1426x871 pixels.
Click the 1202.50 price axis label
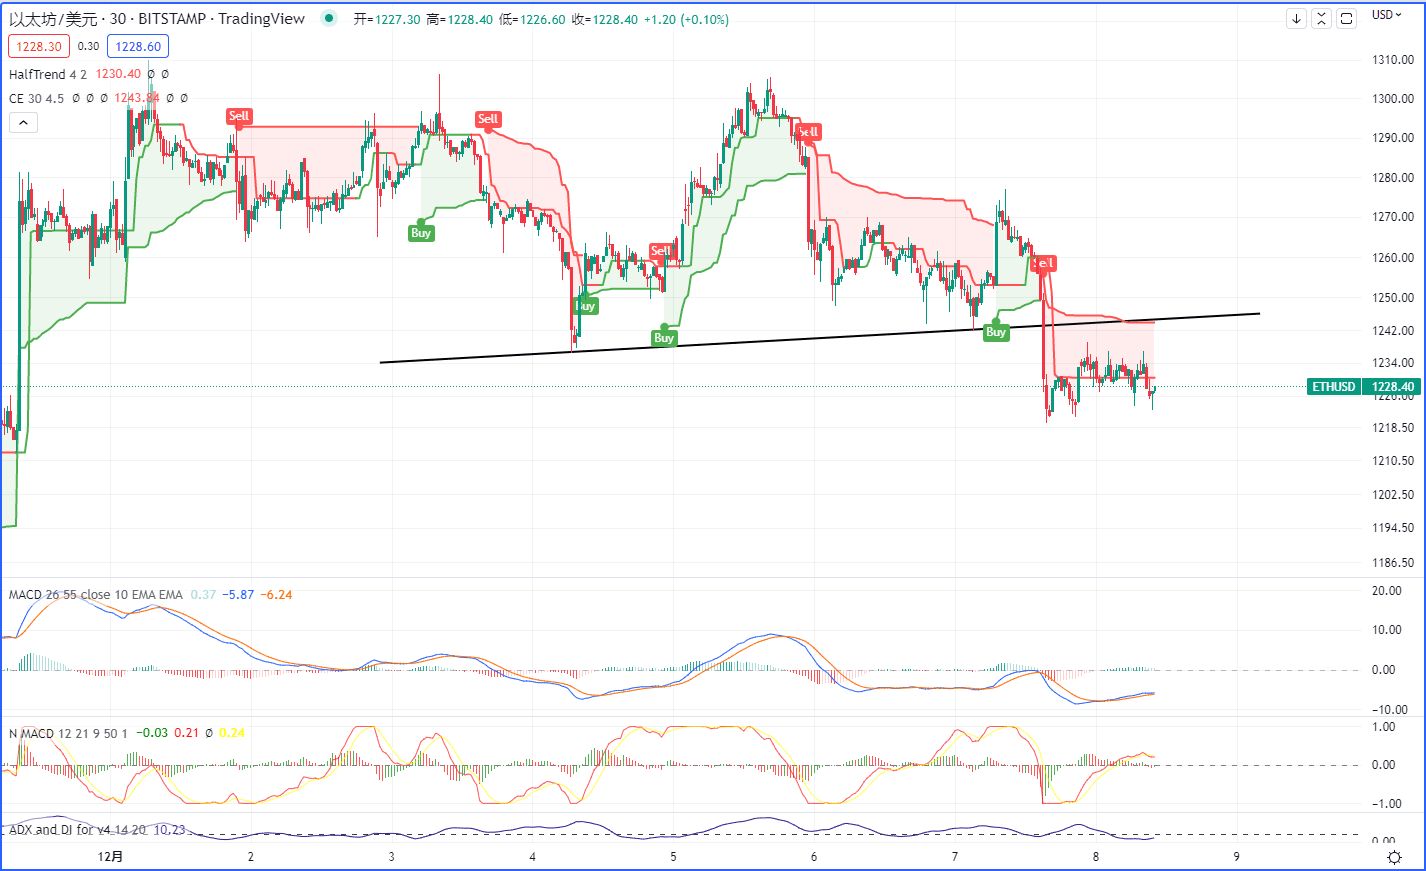1393,494
